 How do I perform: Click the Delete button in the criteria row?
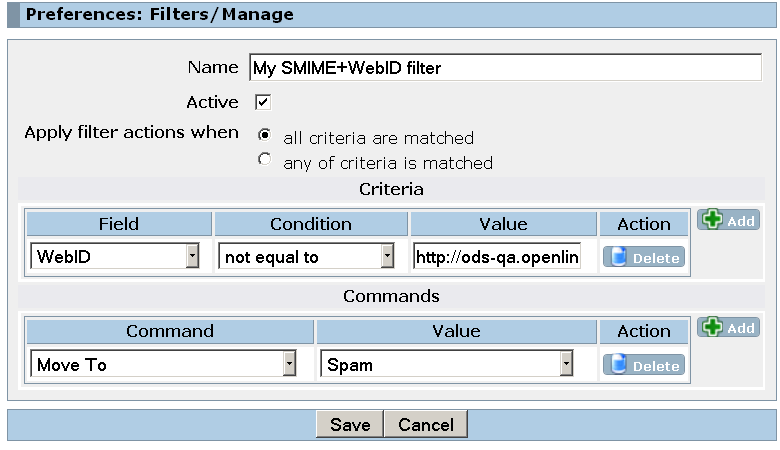pyautogui.click(x=644, y=257)
